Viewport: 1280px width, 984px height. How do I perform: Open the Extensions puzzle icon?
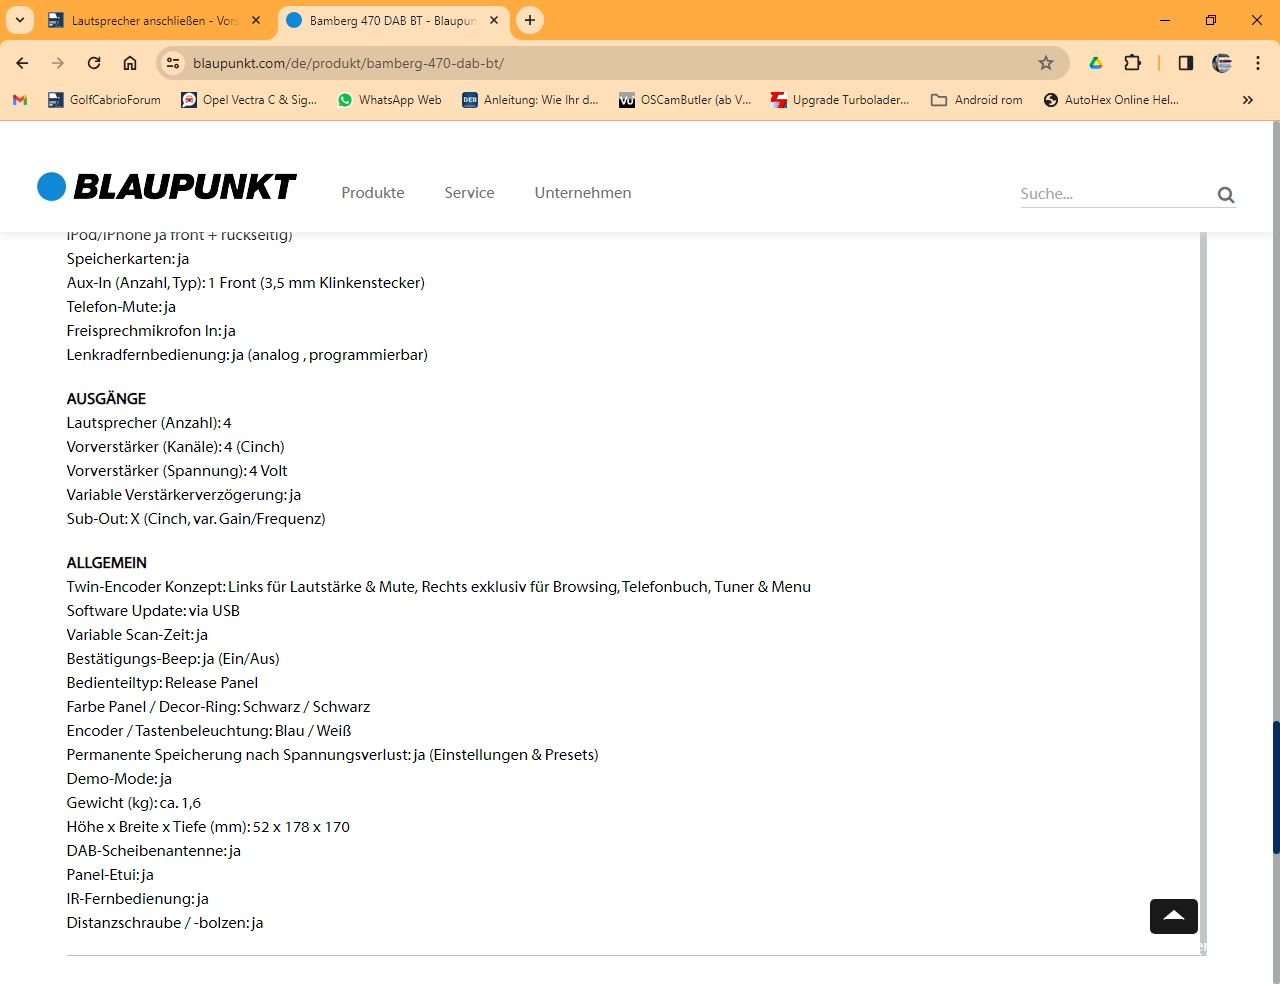(x=1132, y=63)
